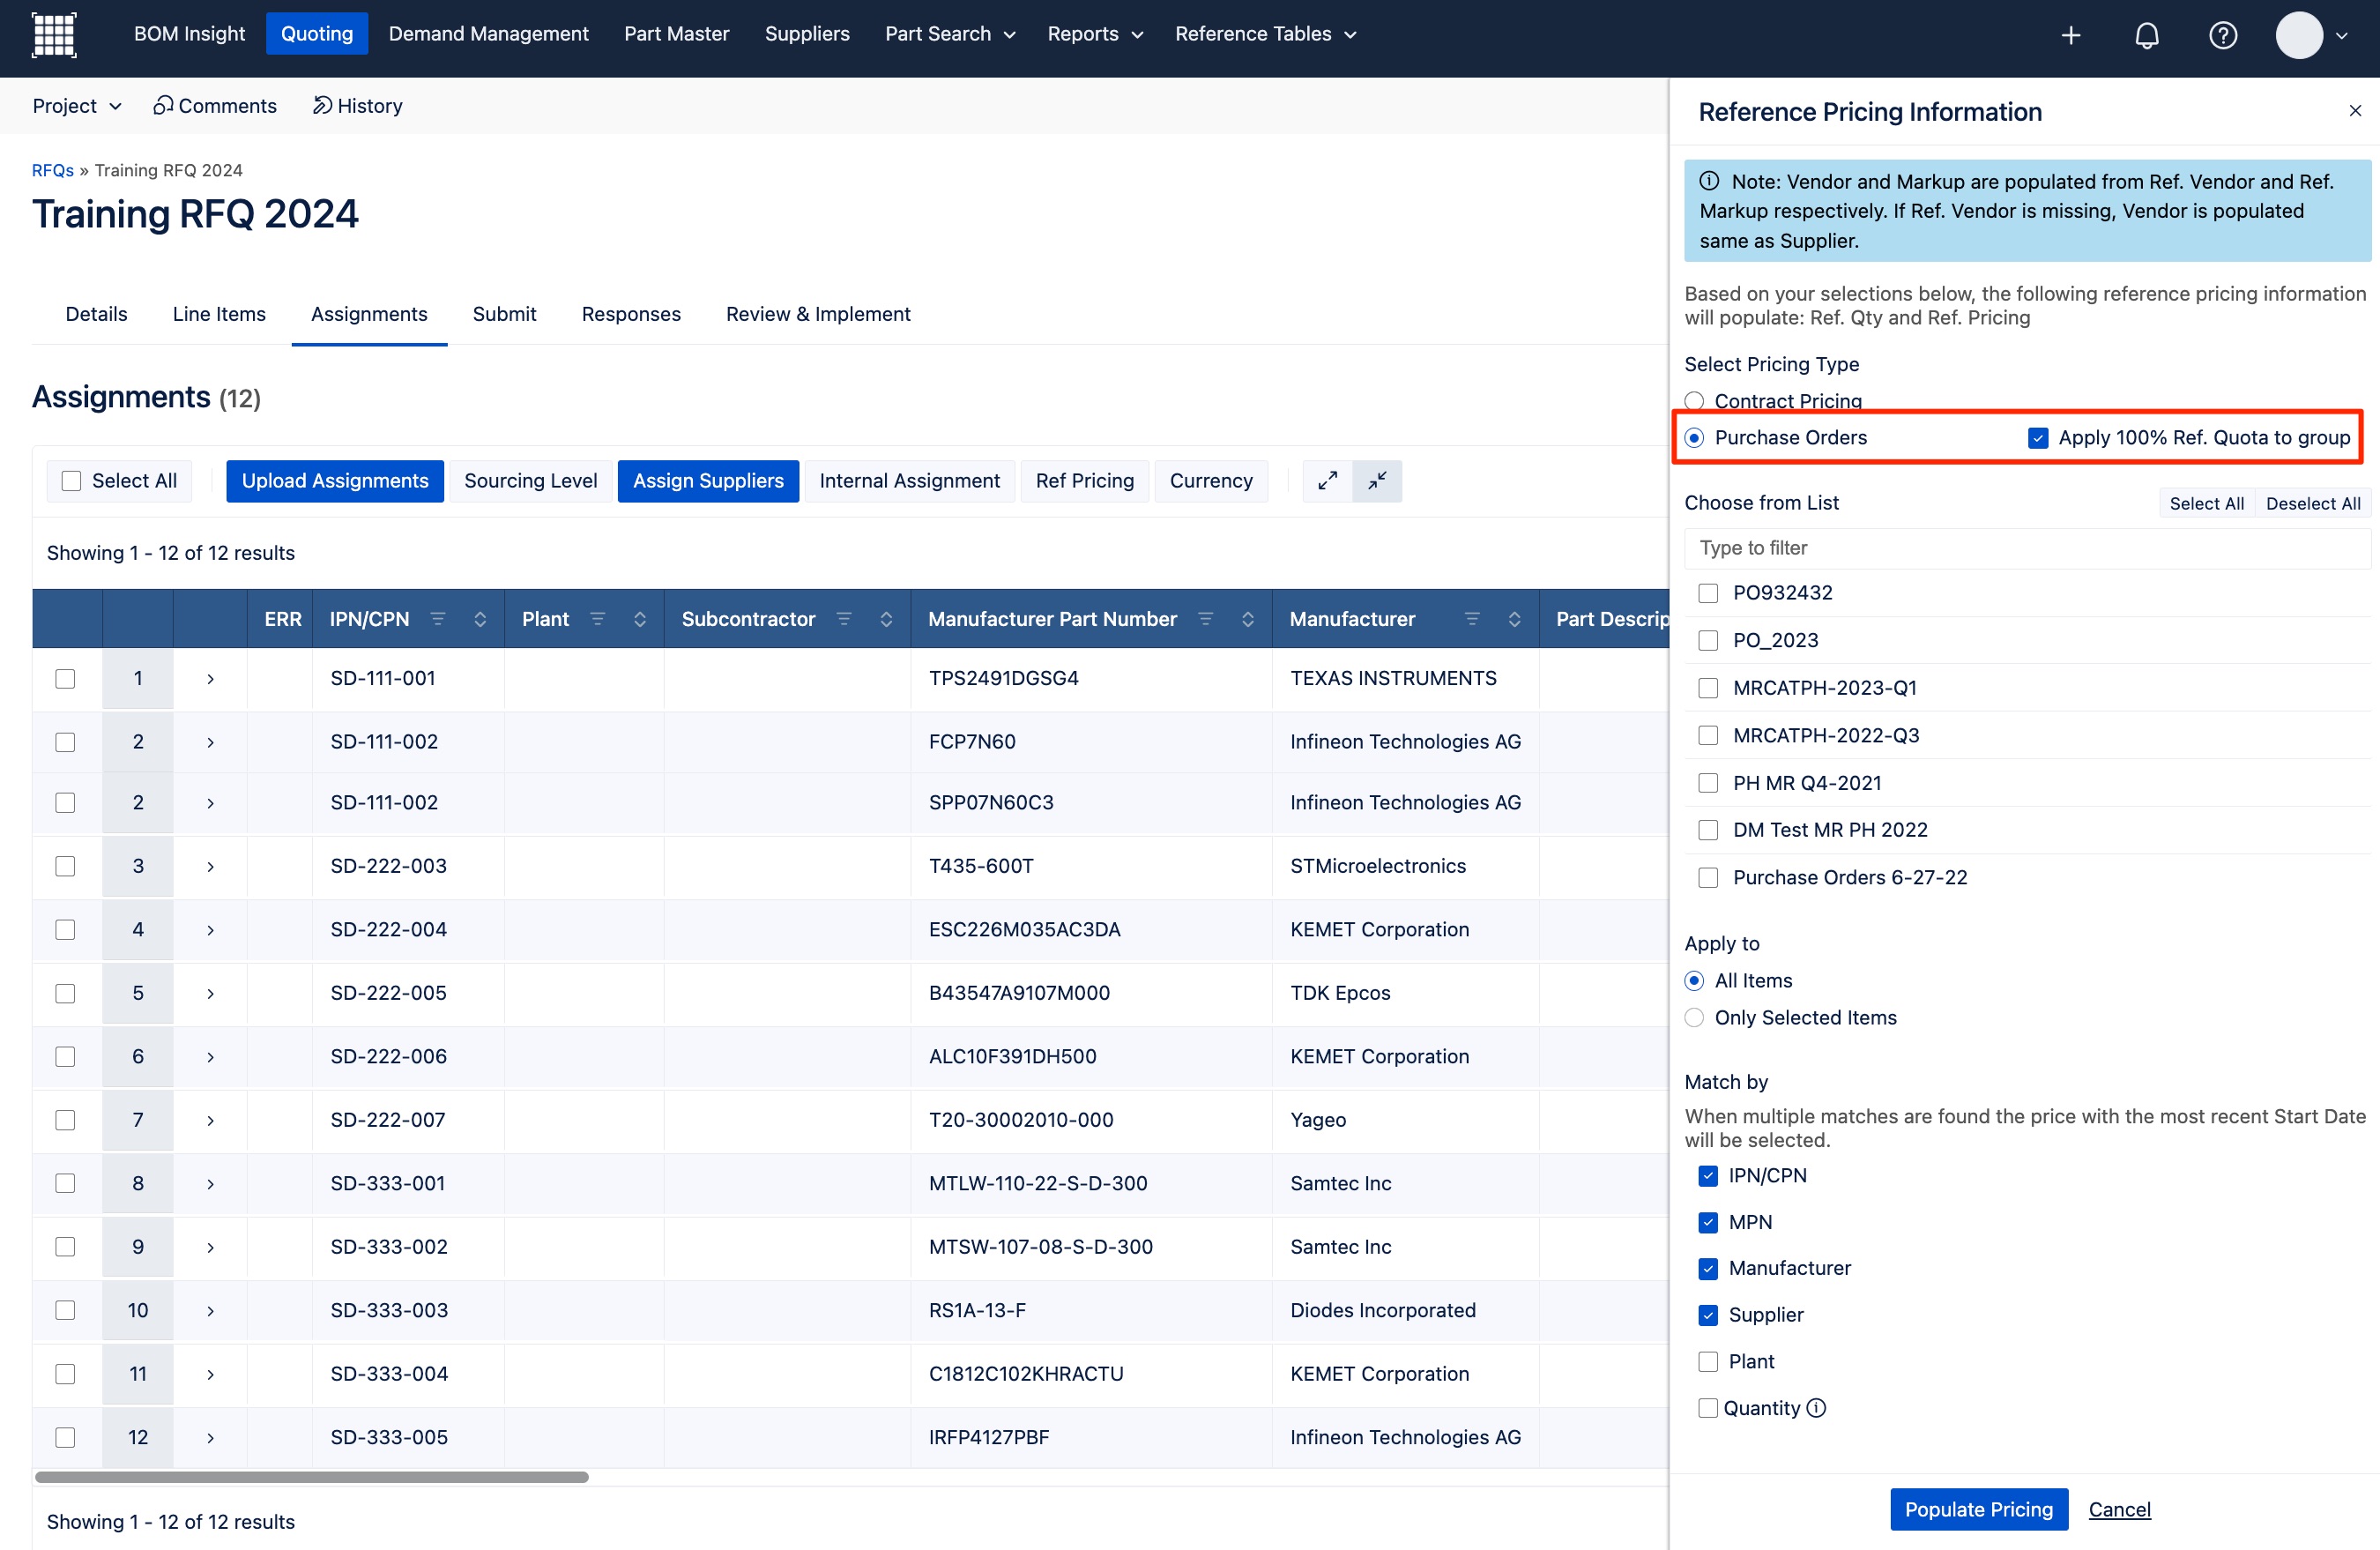Select Only Selected Items radio option
This screenshot has width=2380, height=1550.
[x=1694, y=1018]
